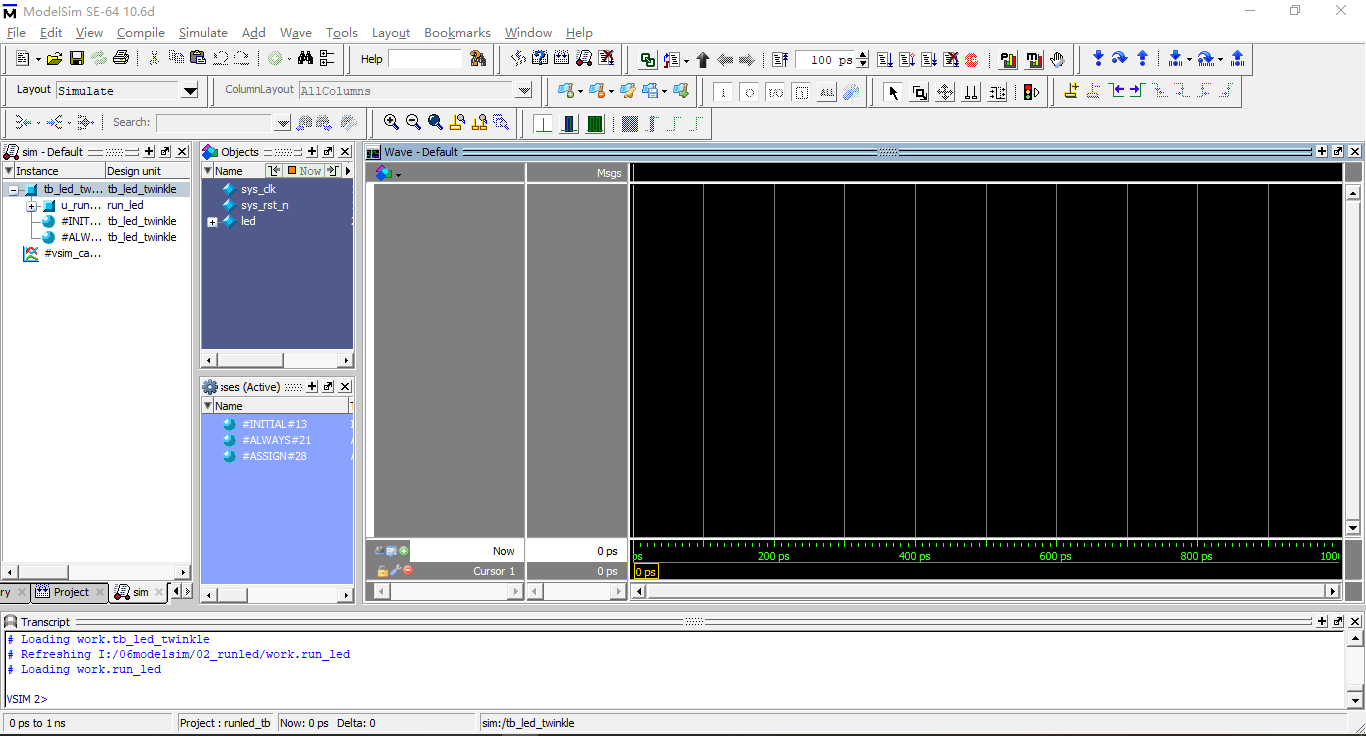Open the ColumnLayout AllColumns dropdown
This screenshot has height=736, width=1366.
tap(524, 91)
